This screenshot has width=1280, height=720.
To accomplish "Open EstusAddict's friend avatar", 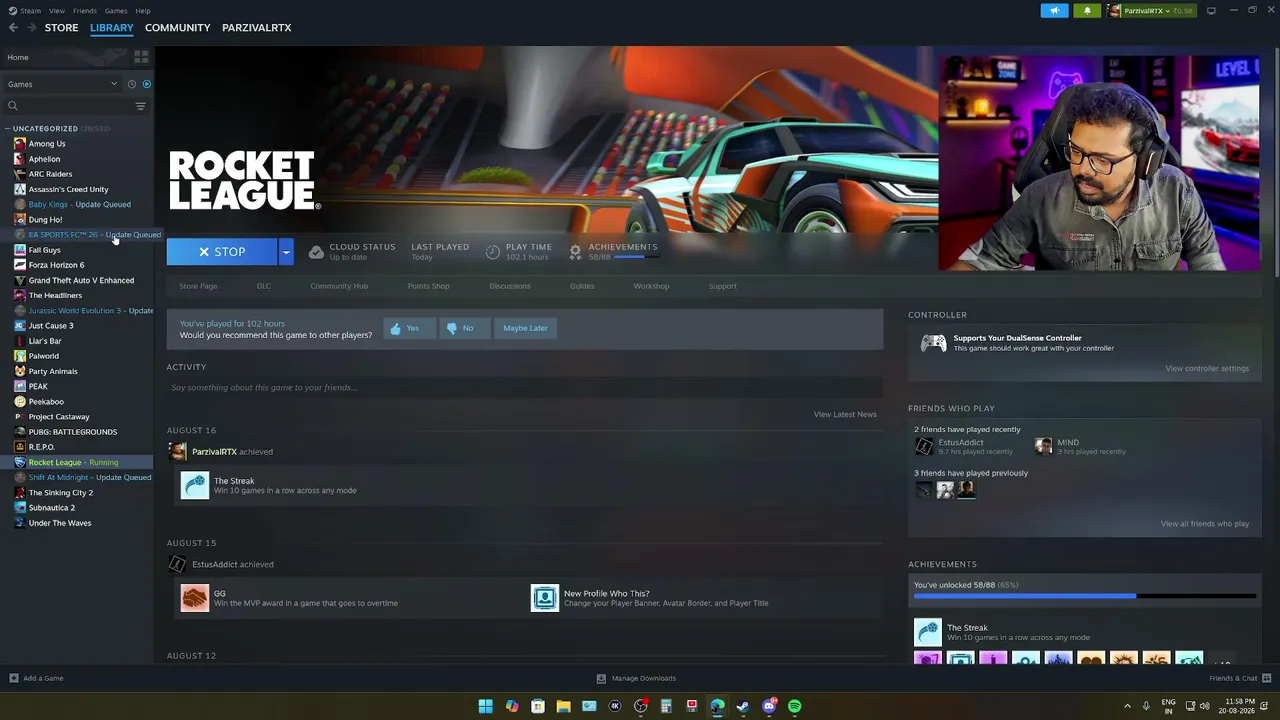I will [x=924, y=447].
